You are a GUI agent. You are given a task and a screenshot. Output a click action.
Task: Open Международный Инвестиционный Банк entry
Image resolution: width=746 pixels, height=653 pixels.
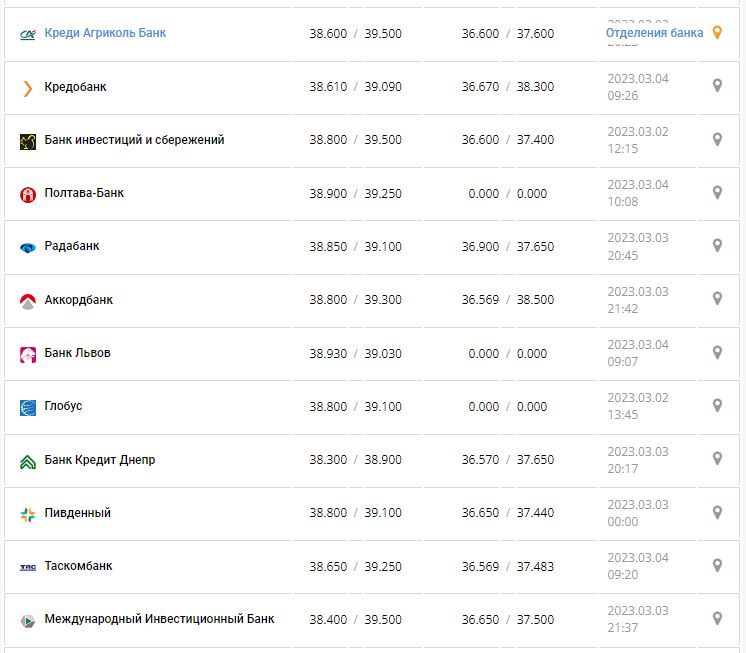pyautogui.click(x=159, y=619)
